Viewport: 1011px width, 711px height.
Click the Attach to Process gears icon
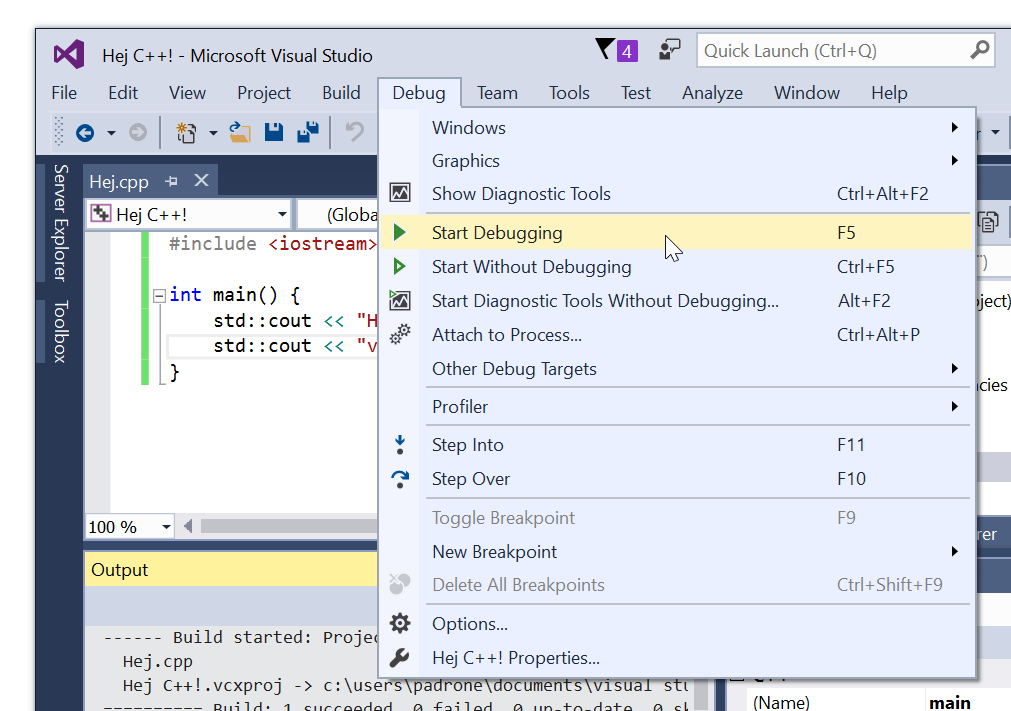[400, 334]
